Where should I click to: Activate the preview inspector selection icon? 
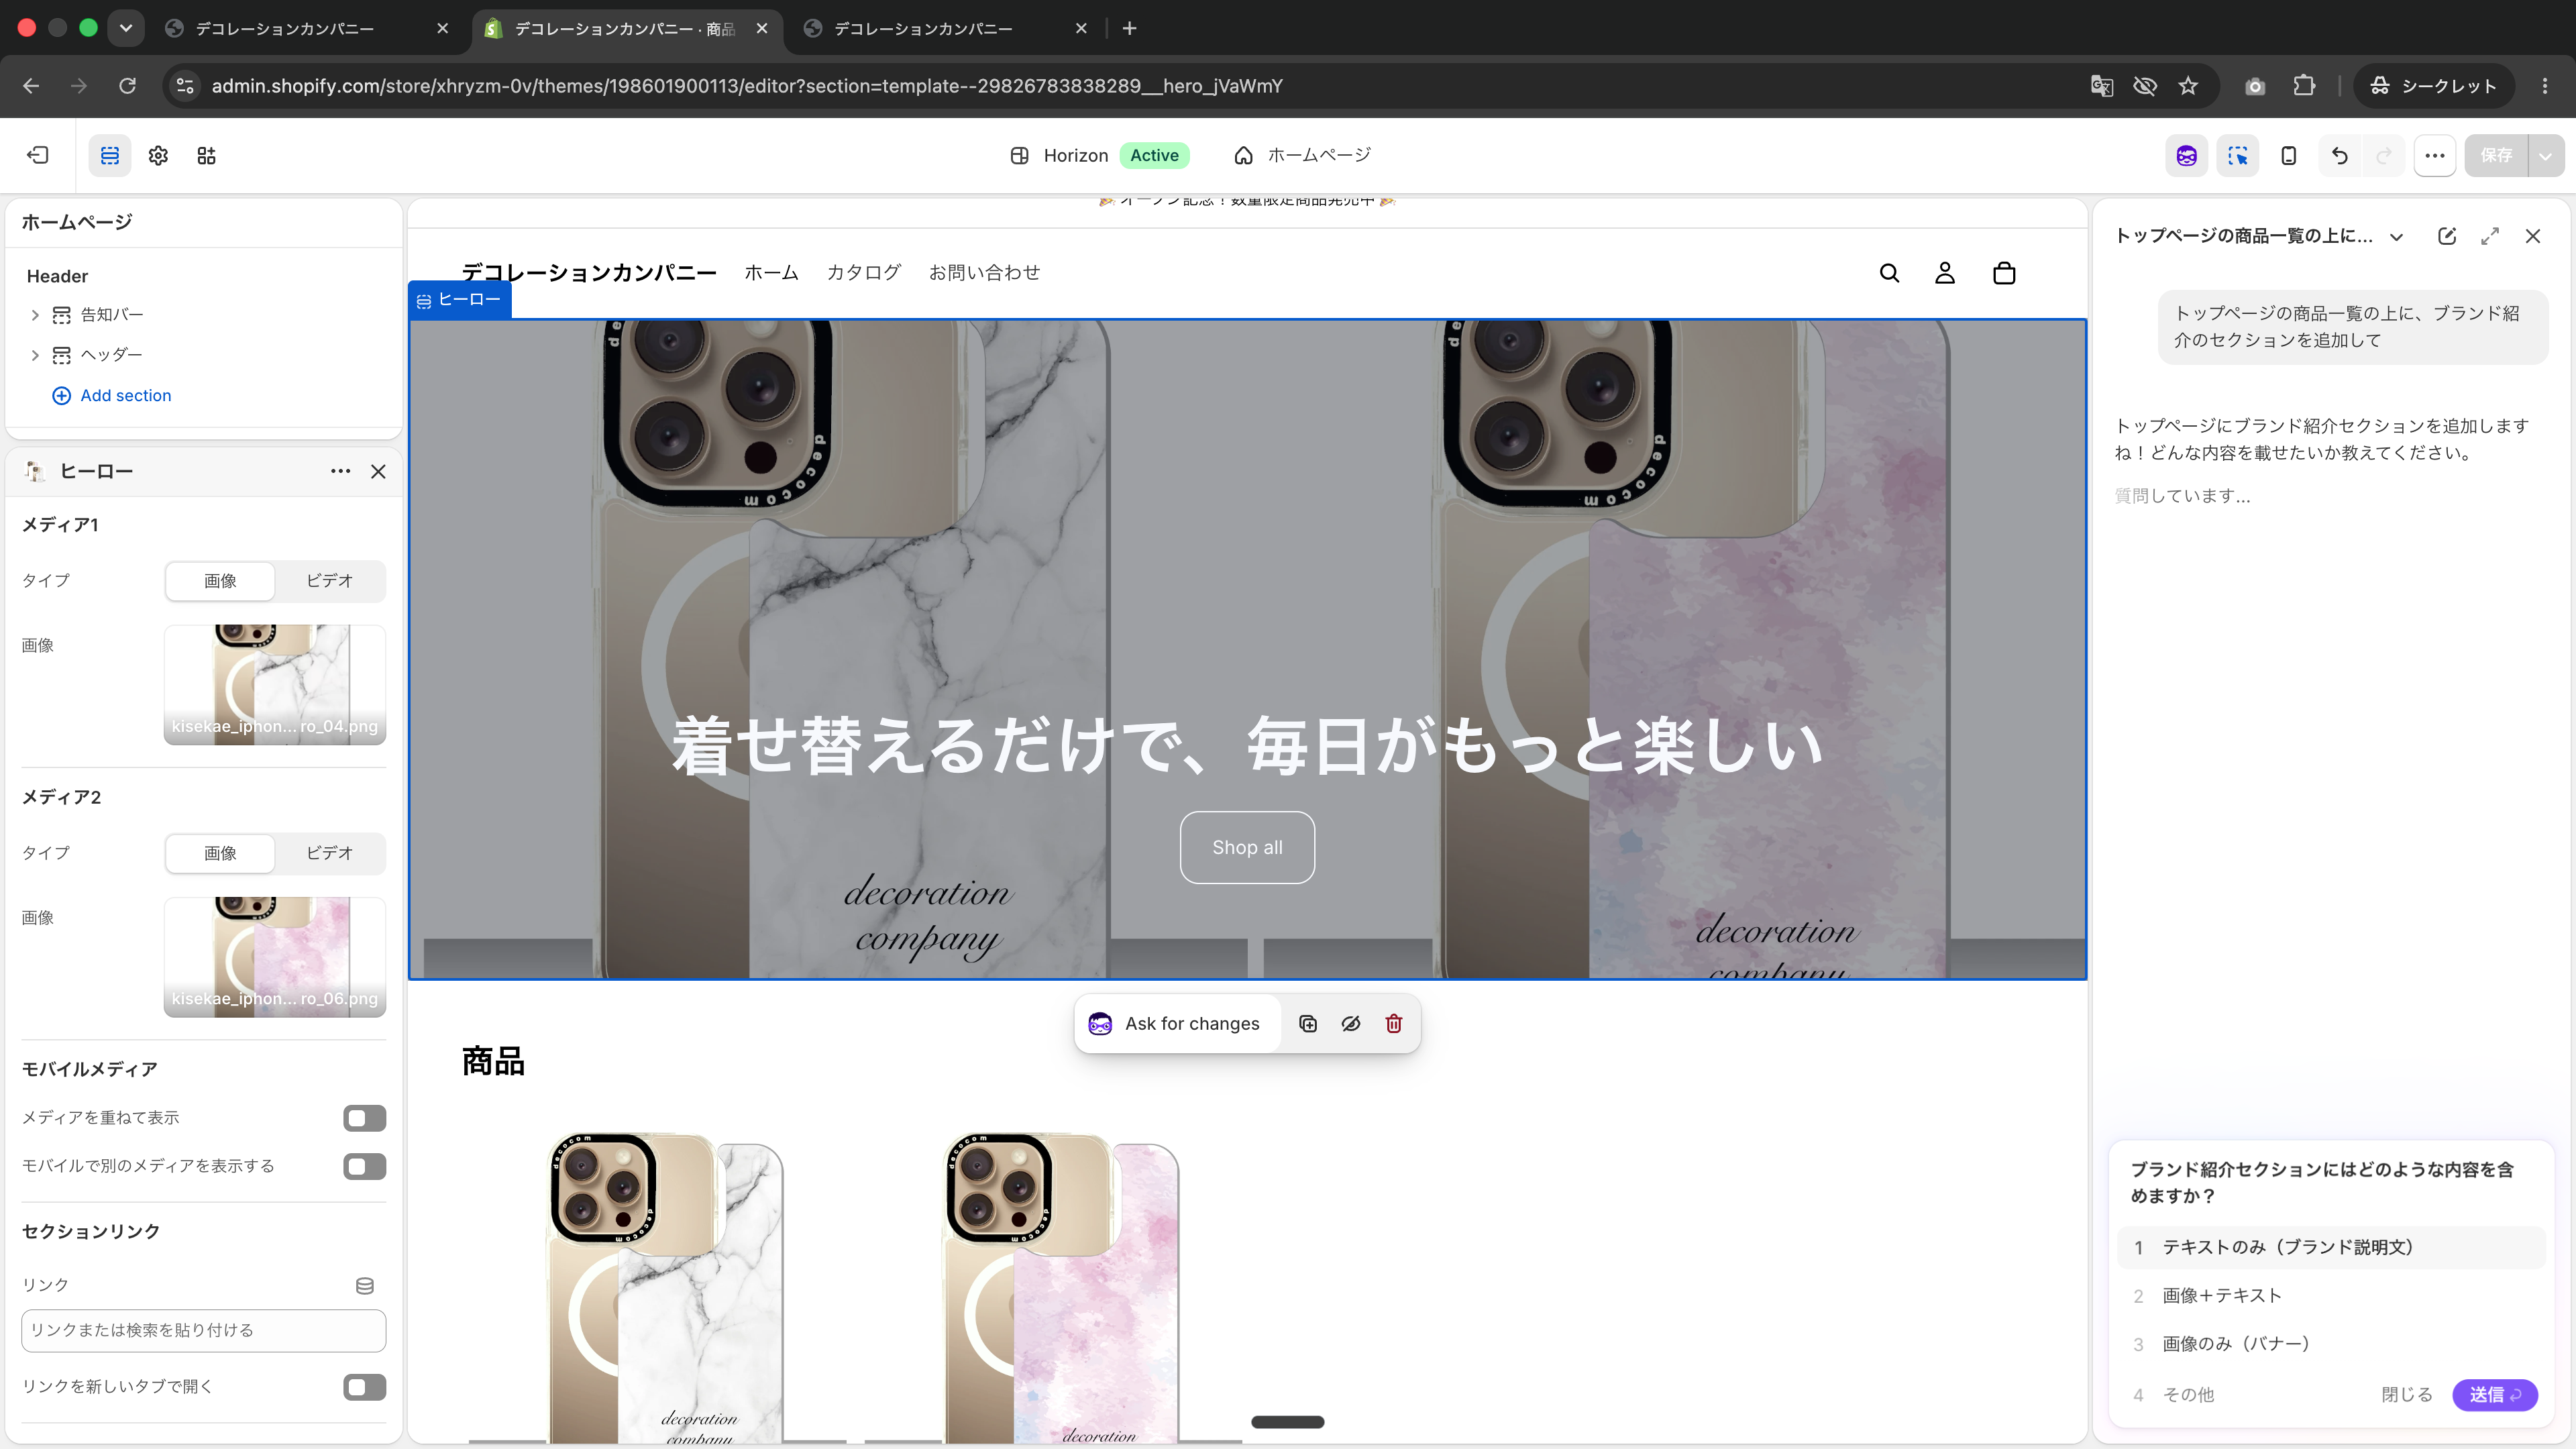pyautogui.click(x=2237, y=155)
